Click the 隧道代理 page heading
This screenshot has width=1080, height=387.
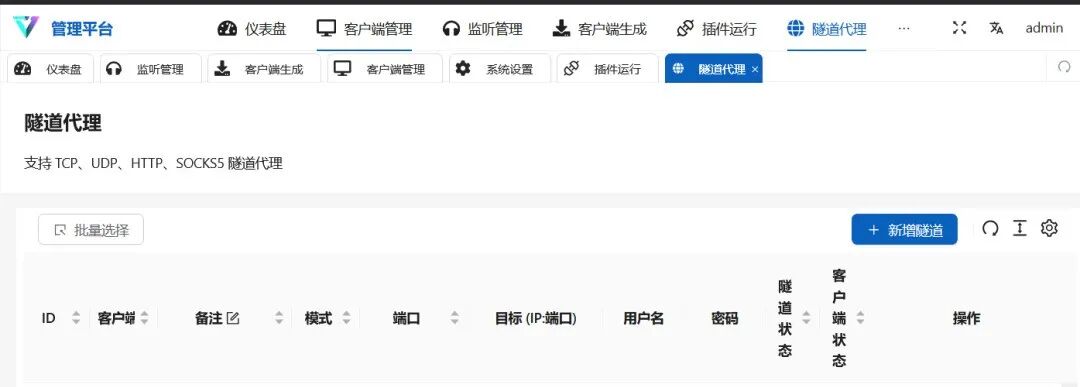(x=63, y=124)
